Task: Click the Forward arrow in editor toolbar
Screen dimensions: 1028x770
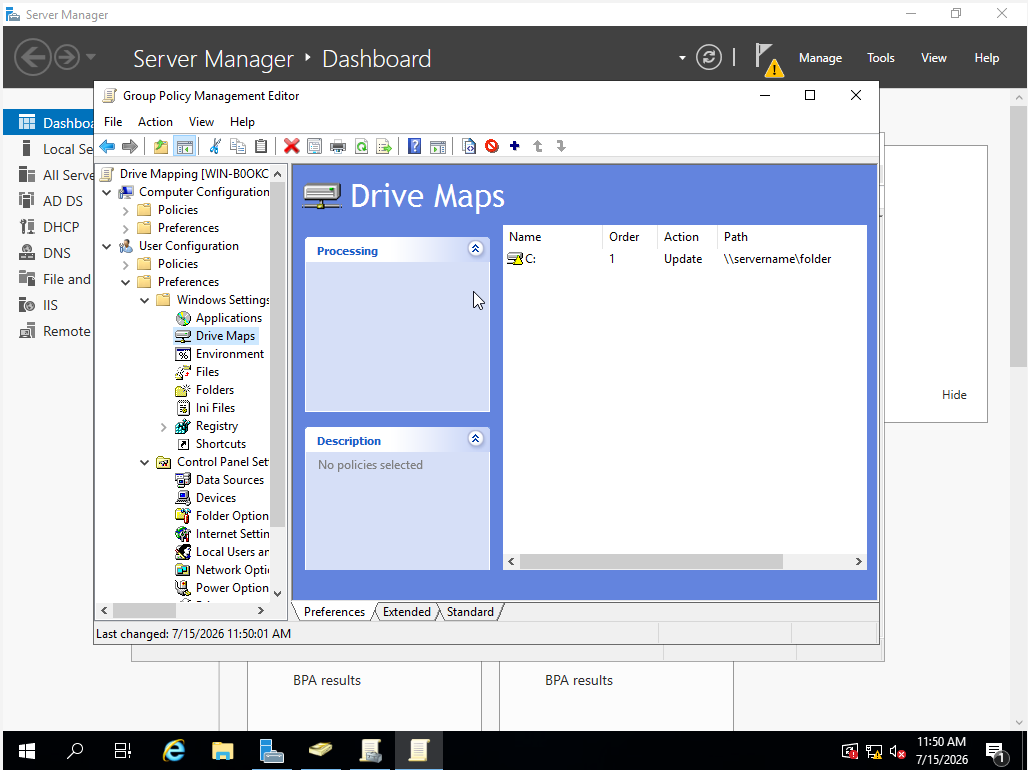Action: (x=130, y=146)
